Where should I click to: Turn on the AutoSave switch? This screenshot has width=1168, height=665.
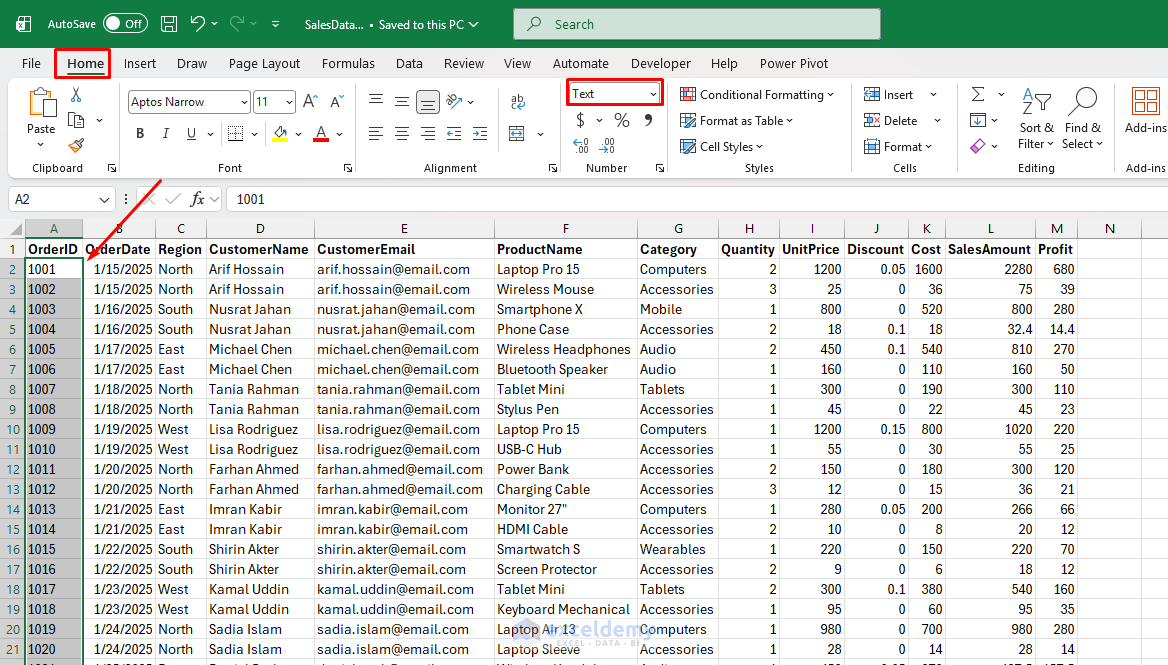point(124,24)
